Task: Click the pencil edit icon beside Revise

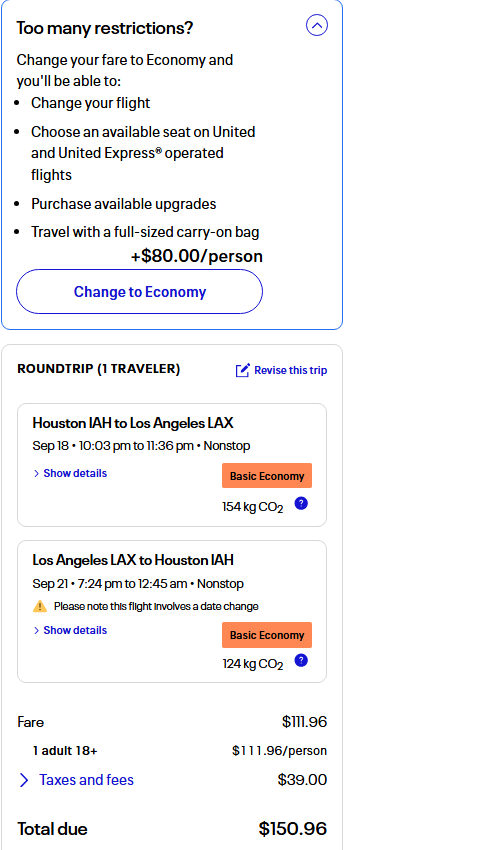Action: (242, 370)
